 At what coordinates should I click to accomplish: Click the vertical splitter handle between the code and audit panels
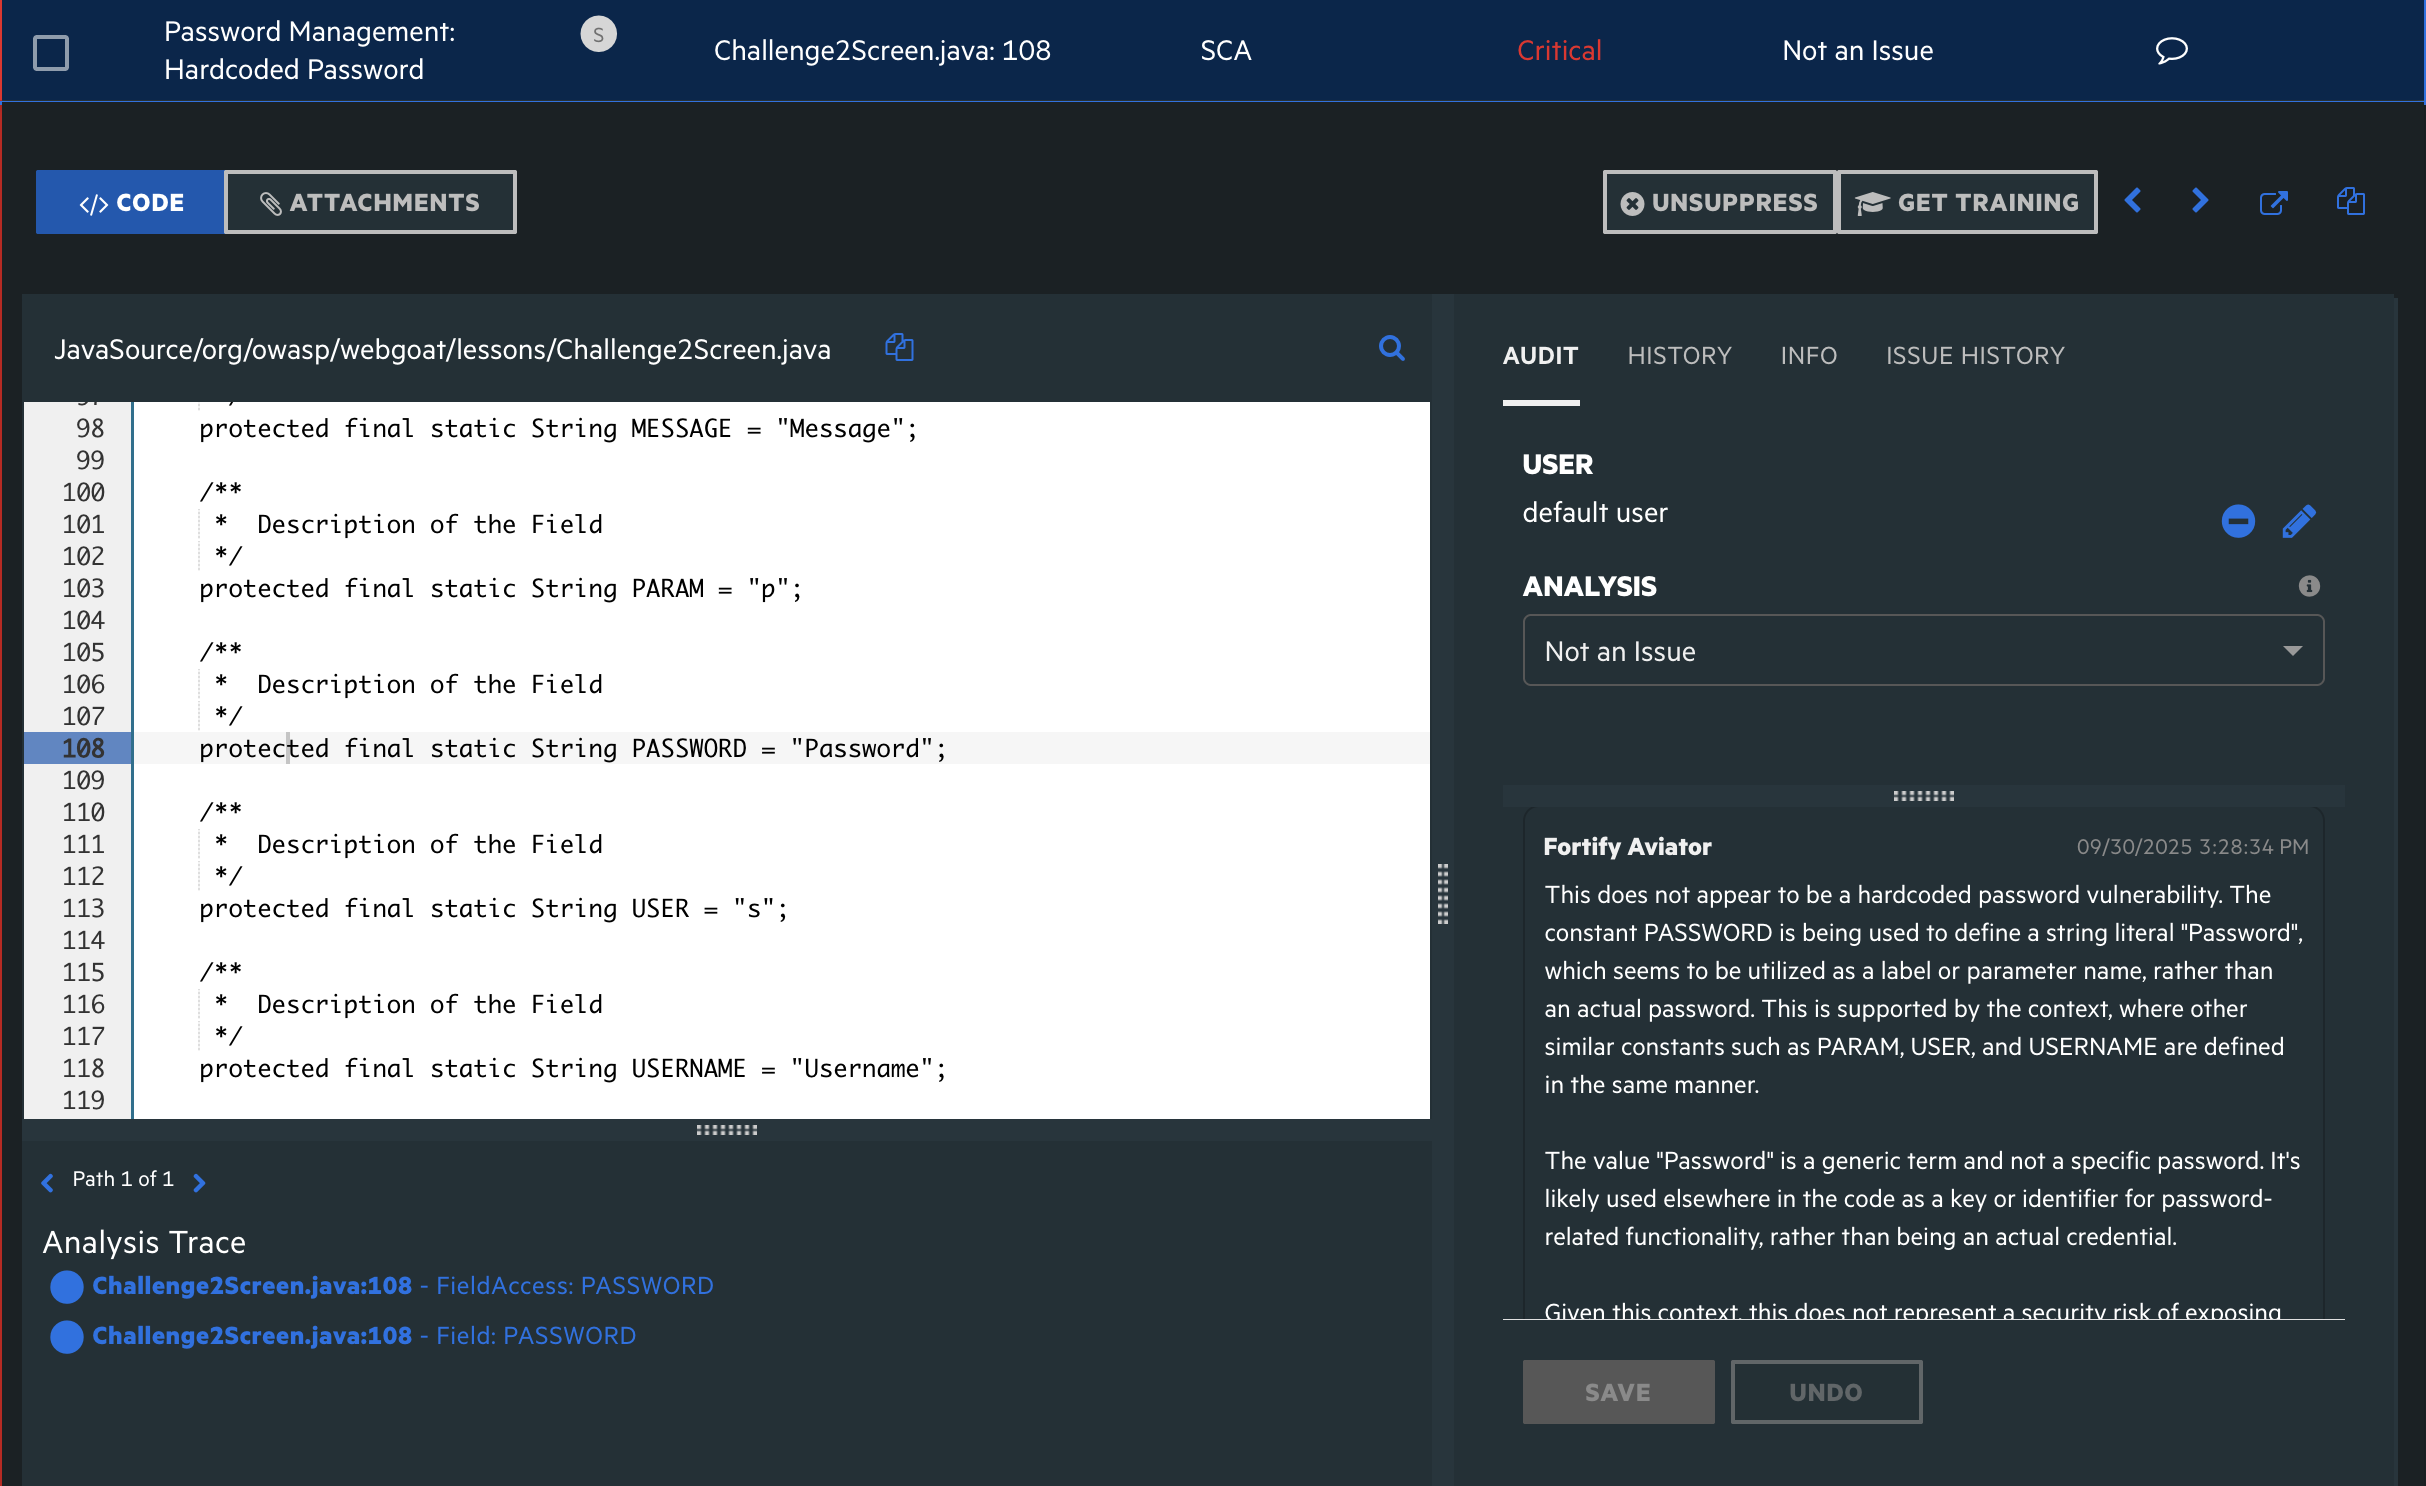(1442, 893)
